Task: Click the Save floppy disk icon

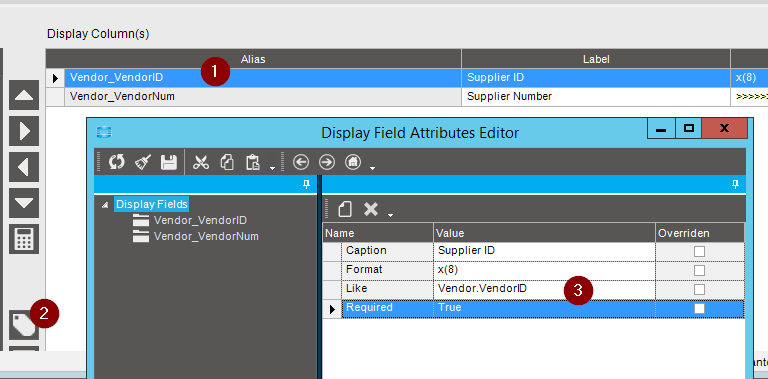Action: (169, 162)
